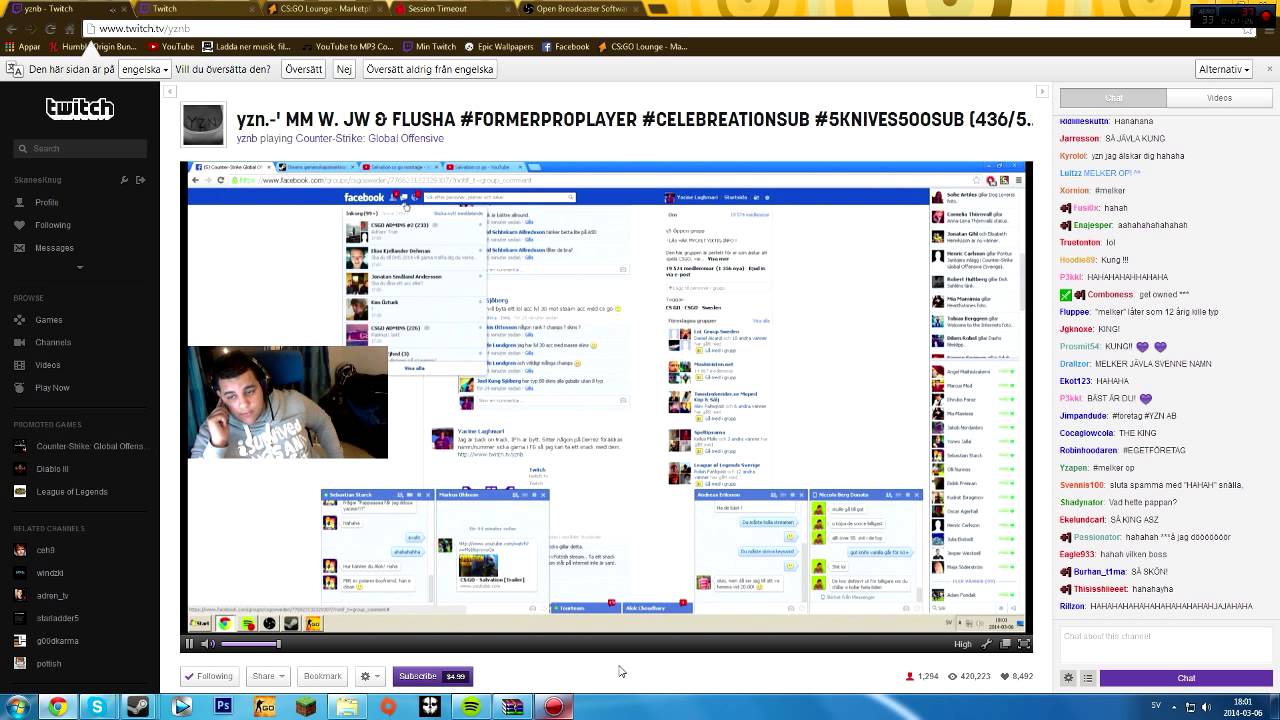
Task: Open the Diablo III promoted game
Action: click(x=52, y=469)
